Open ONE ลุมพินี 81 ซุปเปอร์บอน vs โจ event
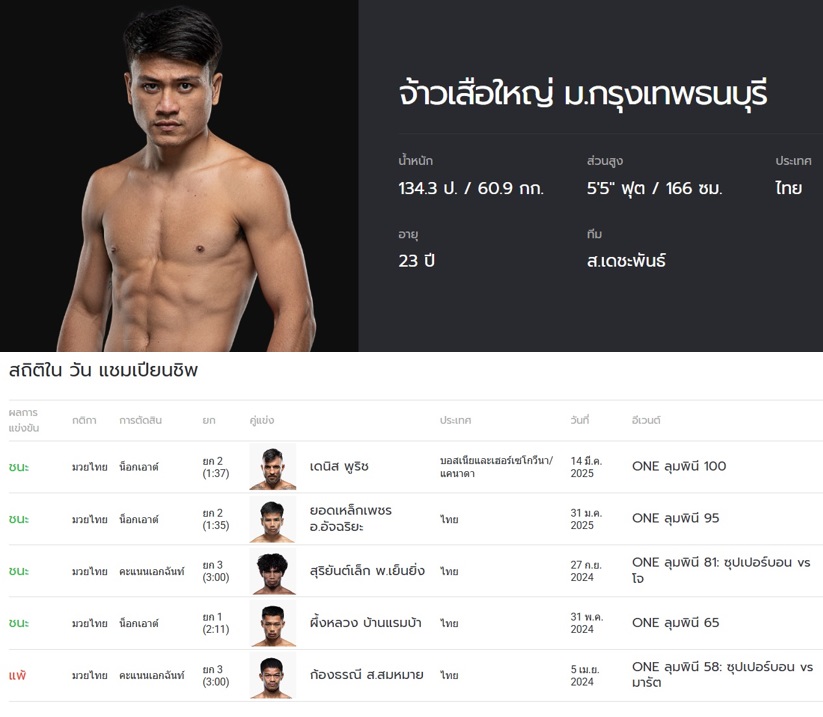Image resolution: width=823 pixels, height=717 pixels. coord(721,570)
